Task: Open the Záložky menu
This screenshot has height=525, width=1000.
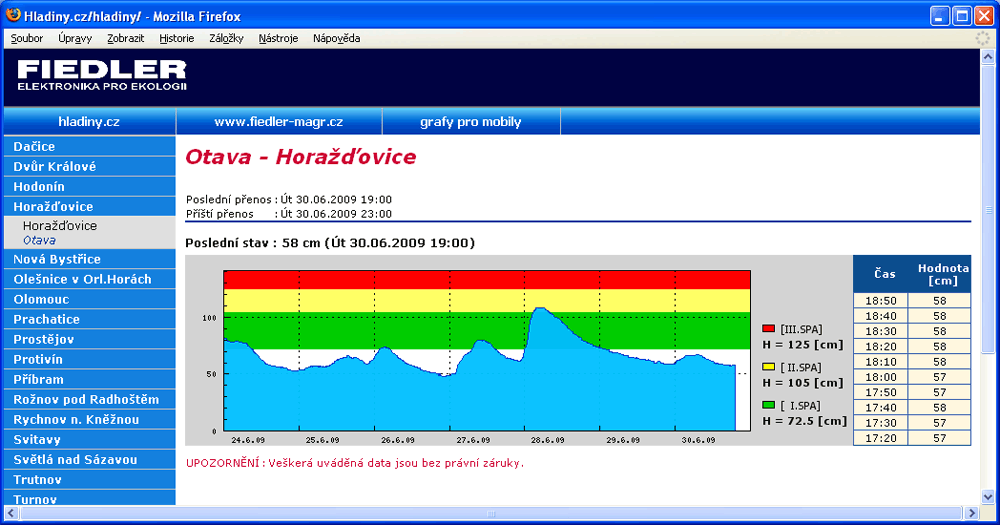Action: pyautogui.click(x=226, y=38)
